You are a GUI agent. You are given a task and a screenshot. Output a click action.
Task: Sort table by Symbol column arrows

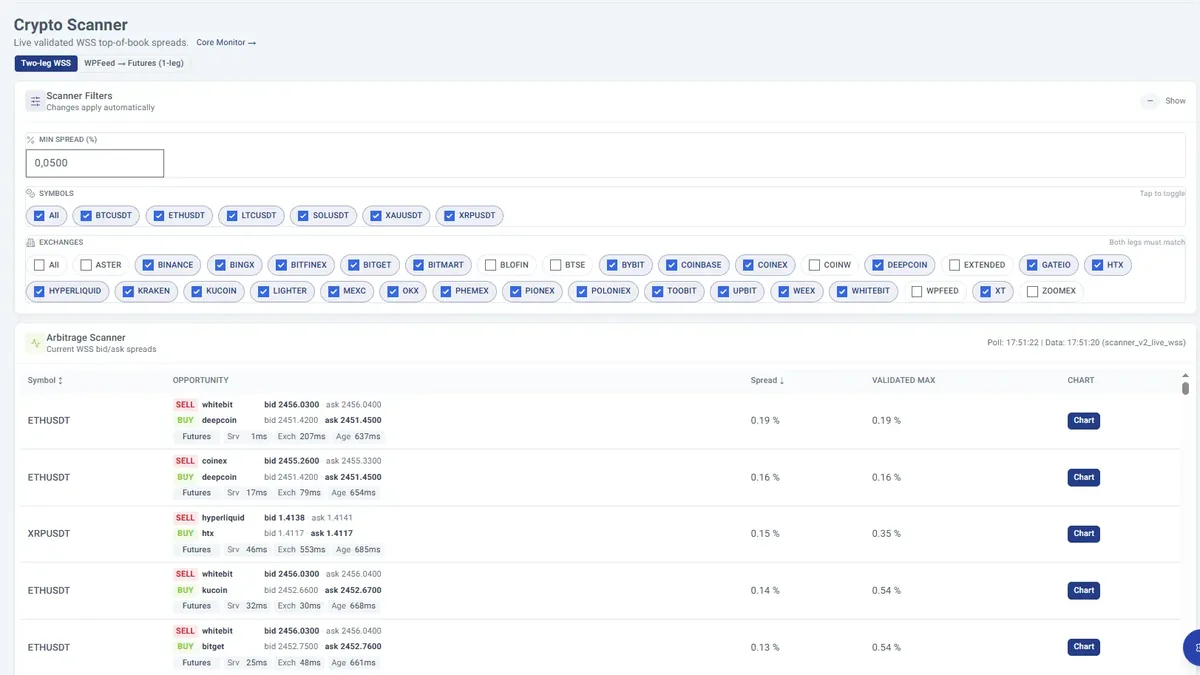tap(60, 380)
